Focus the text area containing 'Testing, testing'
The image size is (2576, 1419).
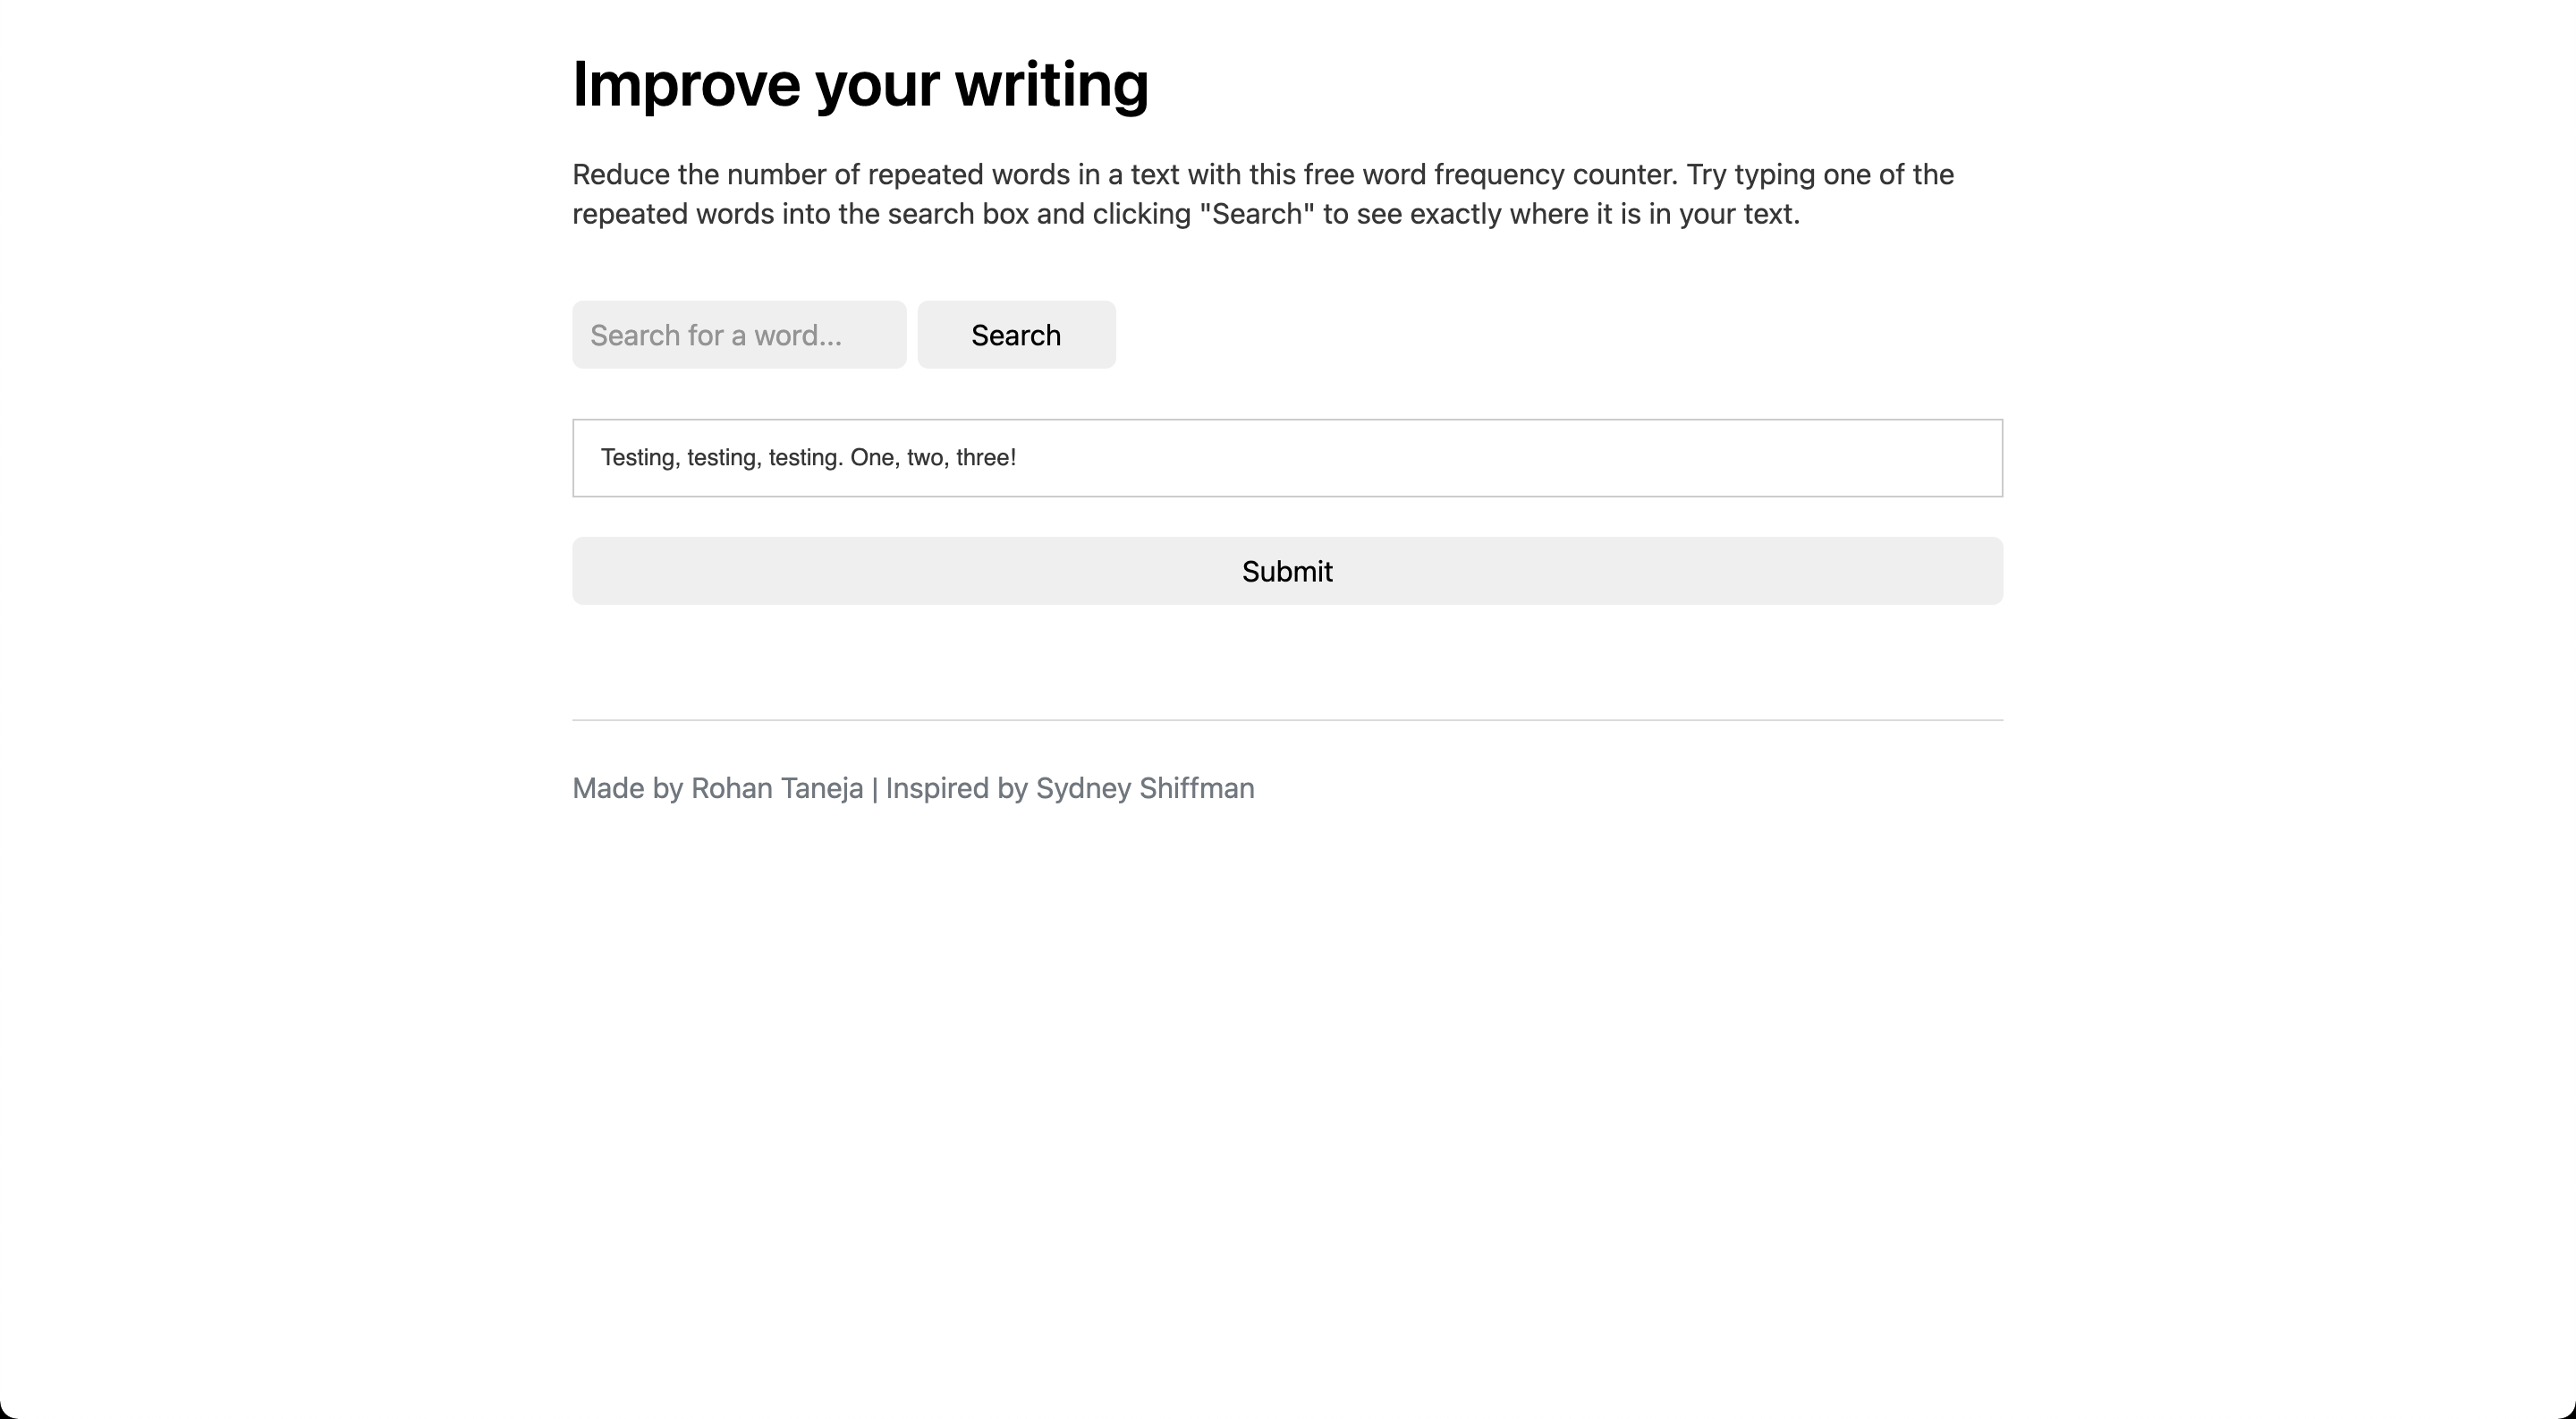click(1287, 458)
